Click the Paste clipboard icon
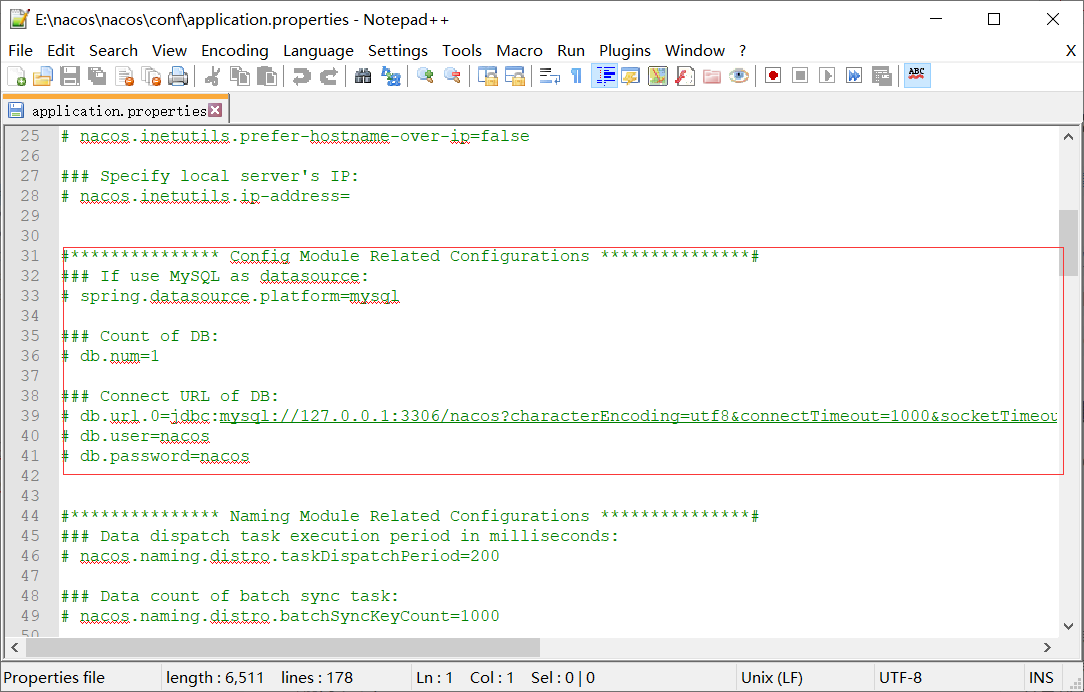This screenshot has width=1084, height=692. (267, 76)
